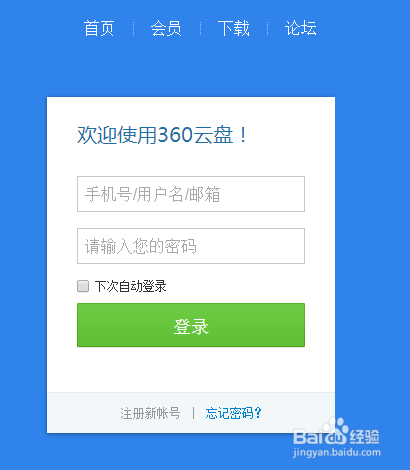Click the separator between 下载 and 论坛
This screenshot has height=470, width=410.
coord(267,28)
